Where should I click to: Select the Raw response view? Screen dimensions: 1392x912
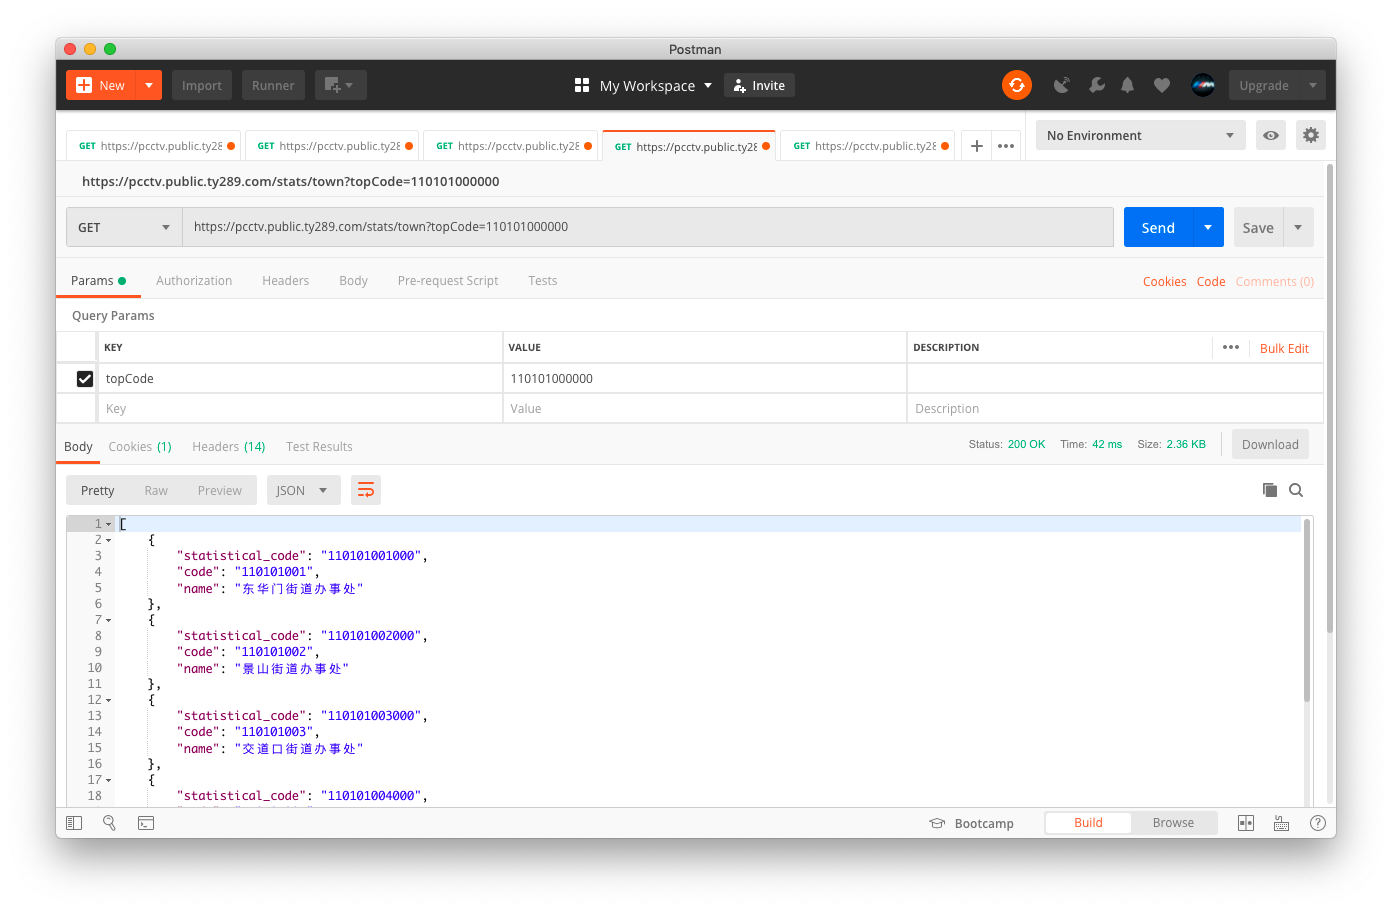156,490
